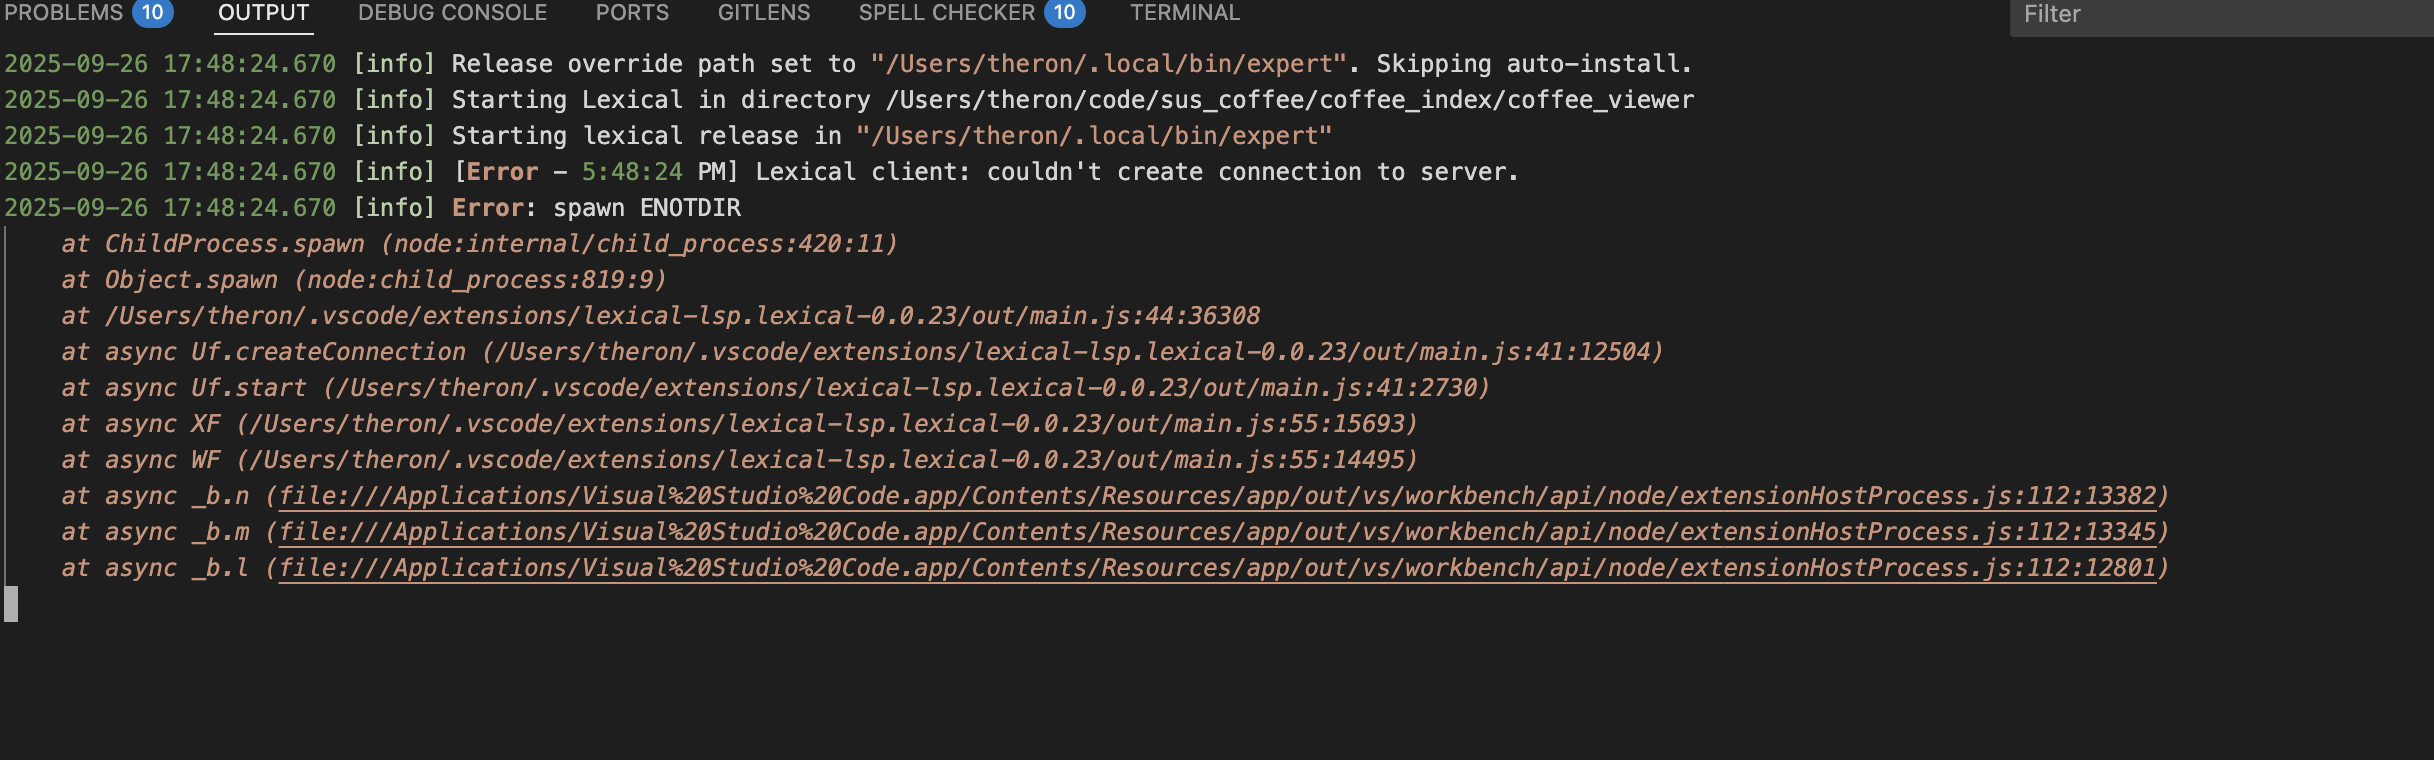Open the DEBUG CONSOLE tab
Viewport: 2434px width, 760px height.
click(x=452, y=13)
